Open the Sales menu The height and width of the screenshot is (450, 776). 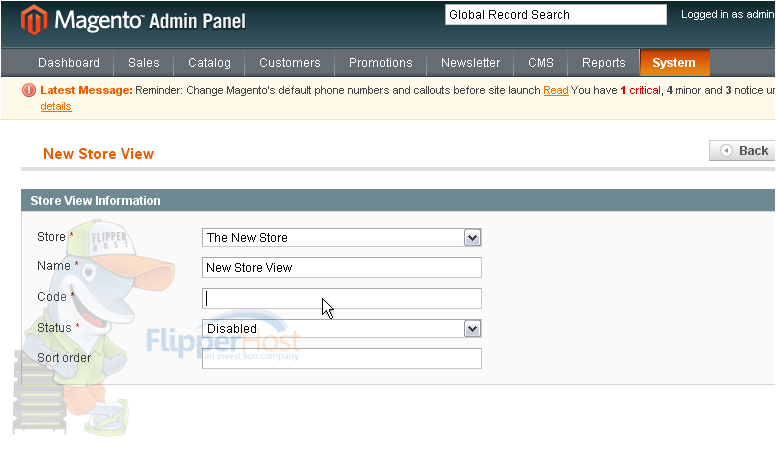pyautogui.click(x=144, y=63)
